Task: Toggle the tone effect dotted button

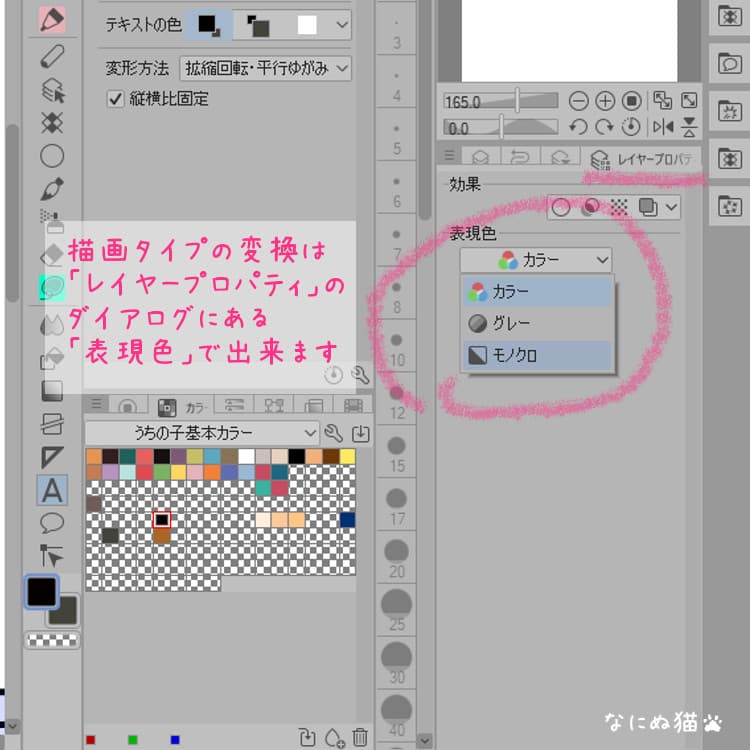Action: [618, 207]
